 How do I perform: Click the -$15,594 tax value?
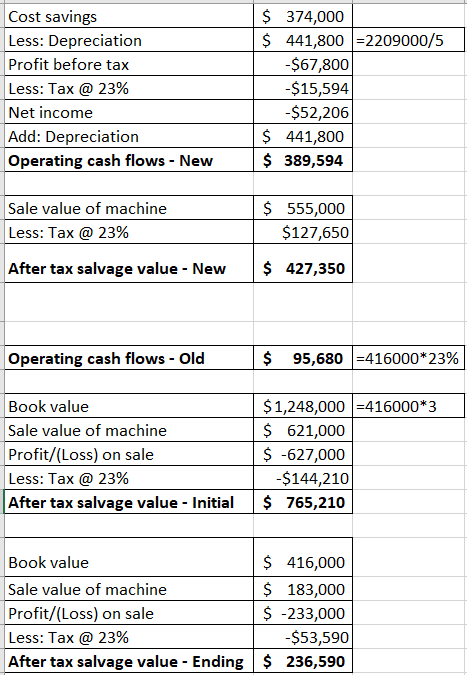303,88
